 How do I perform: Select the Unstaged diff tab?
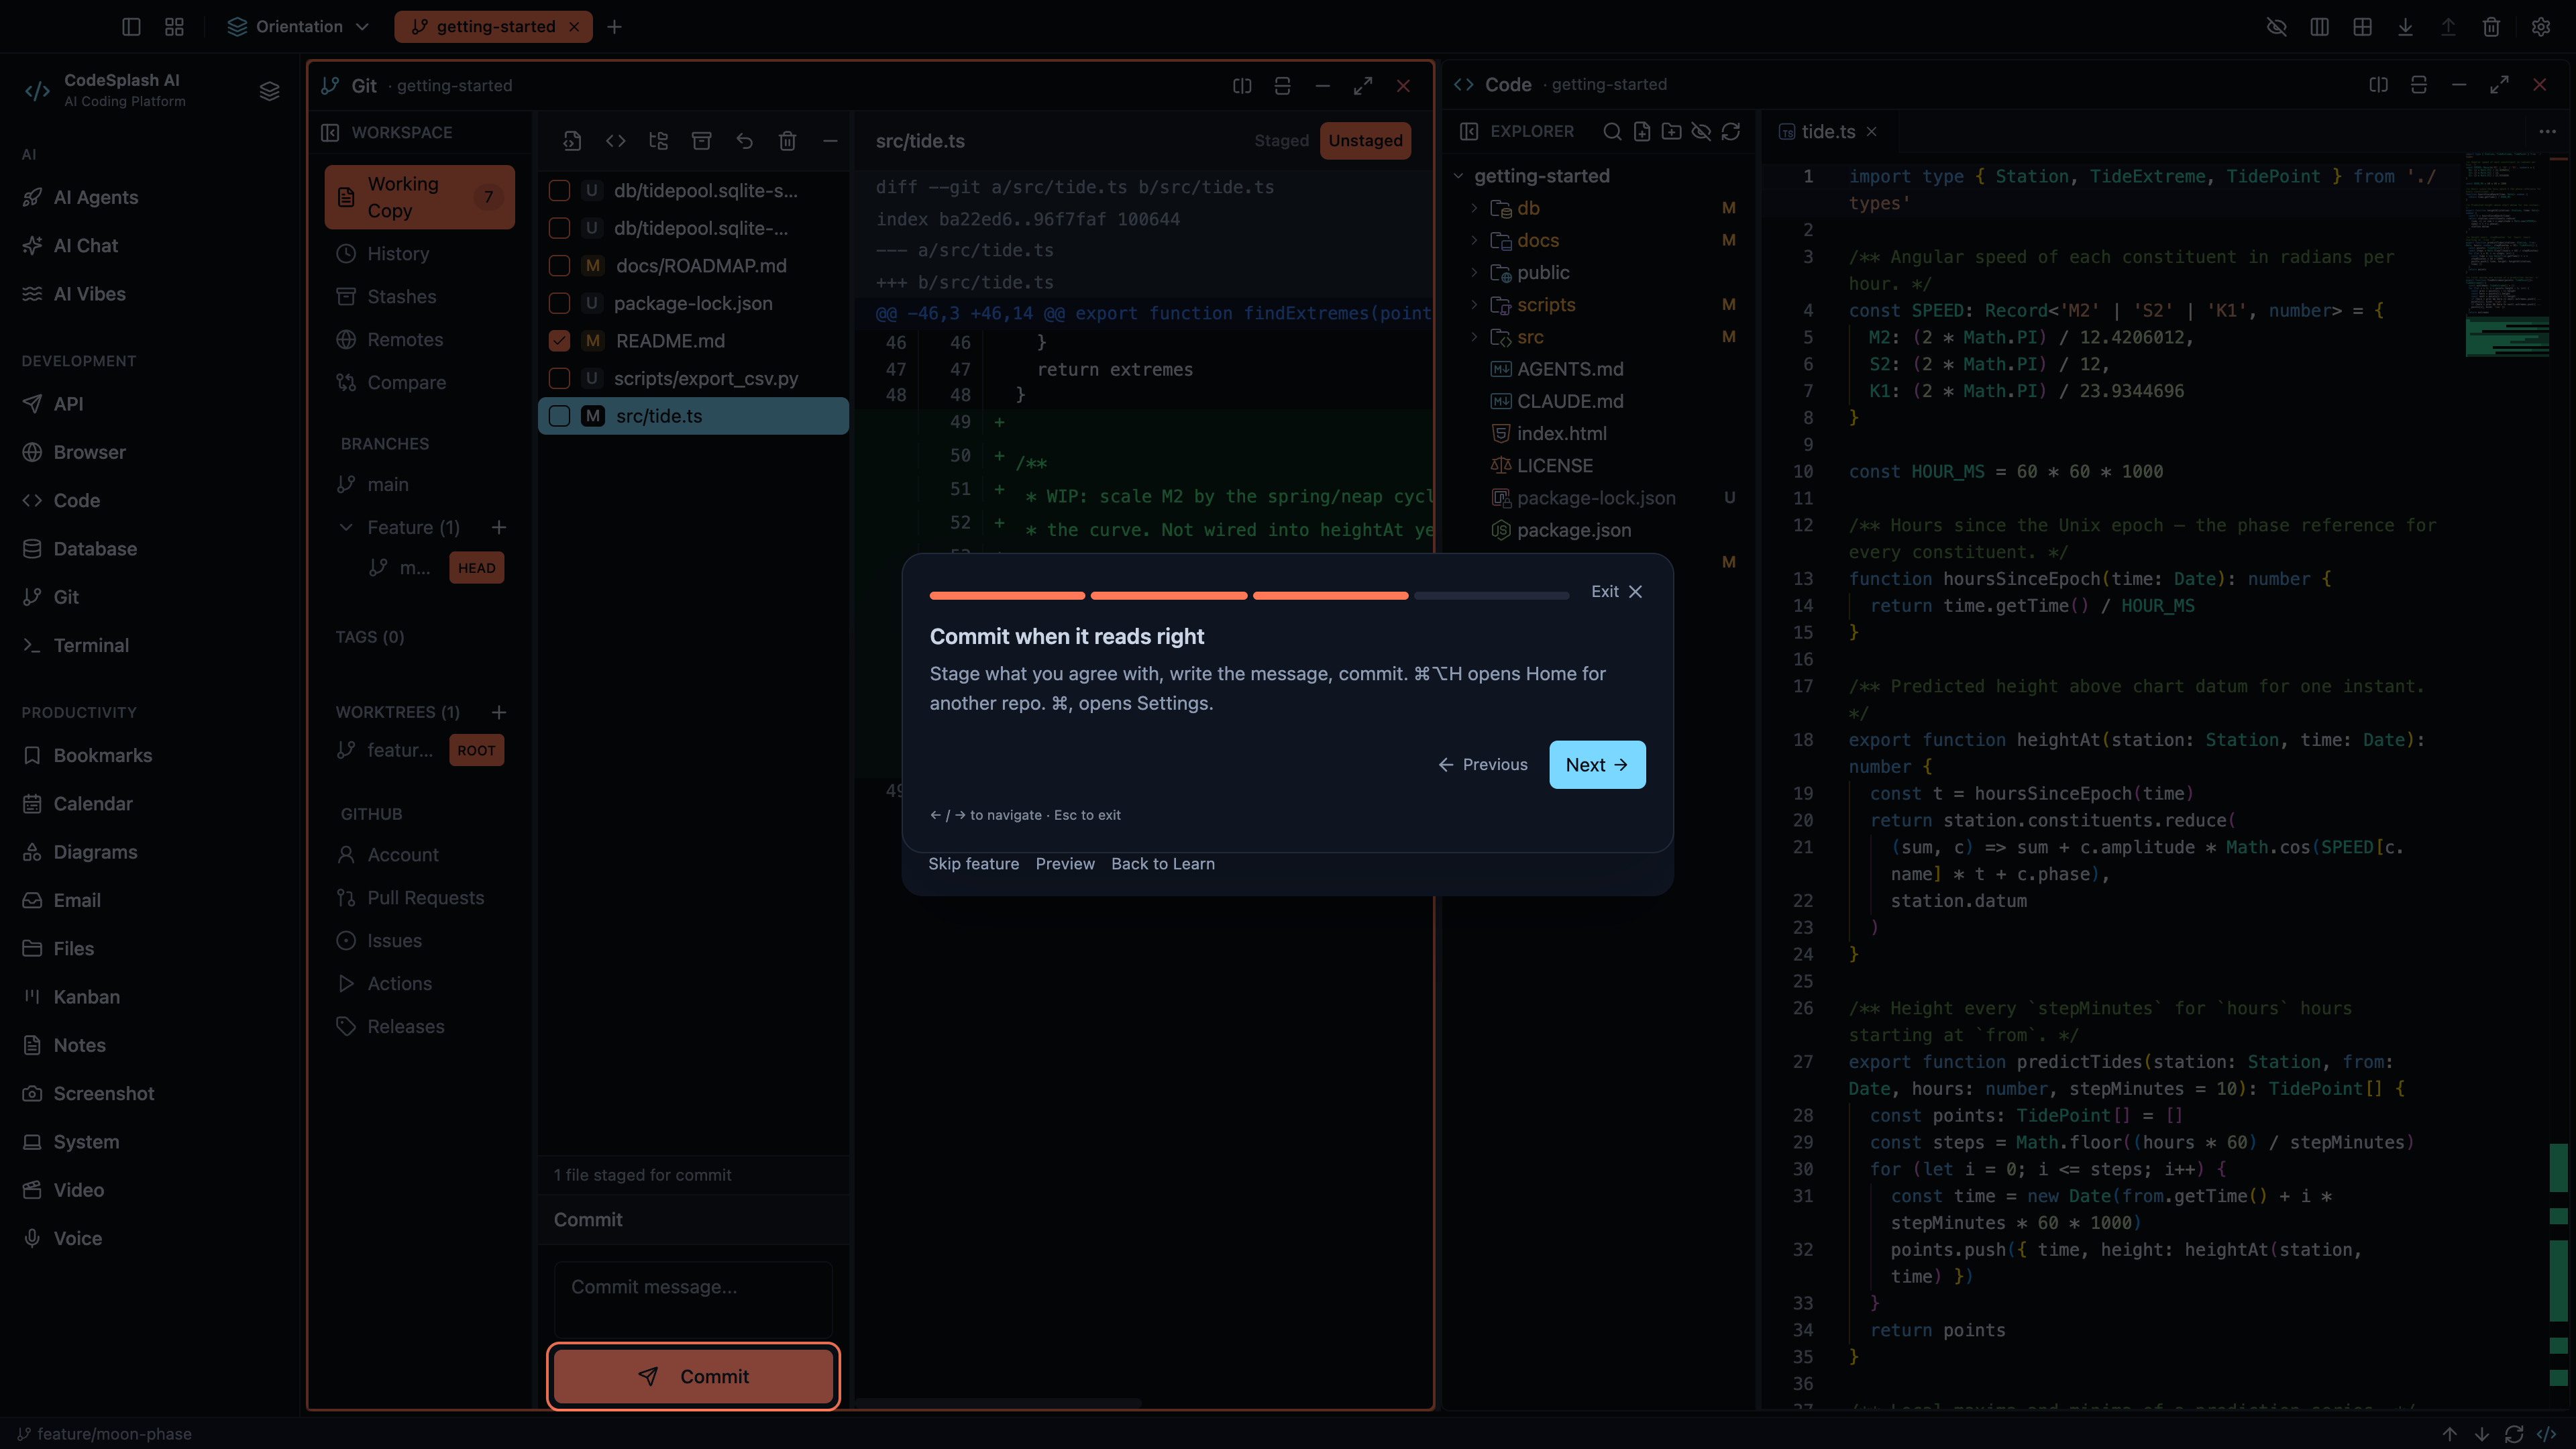1365,141
